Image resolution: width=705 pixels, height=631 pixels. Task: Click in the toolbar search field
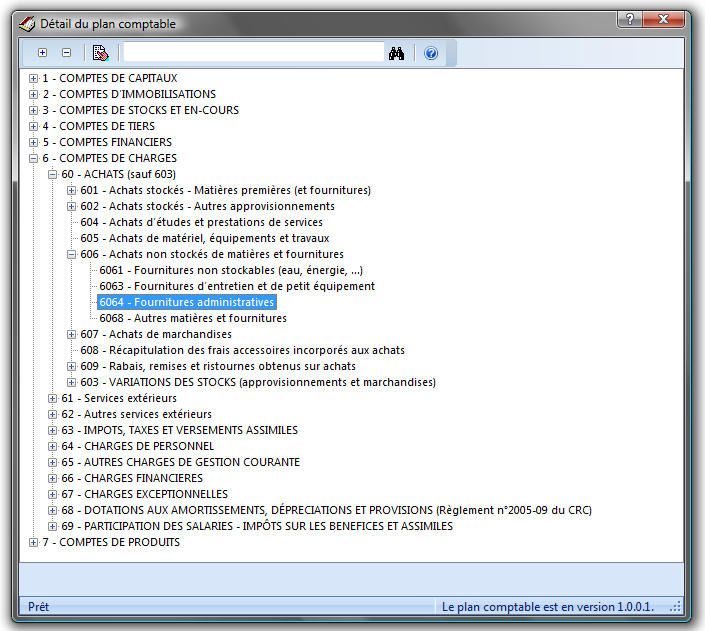253,53
